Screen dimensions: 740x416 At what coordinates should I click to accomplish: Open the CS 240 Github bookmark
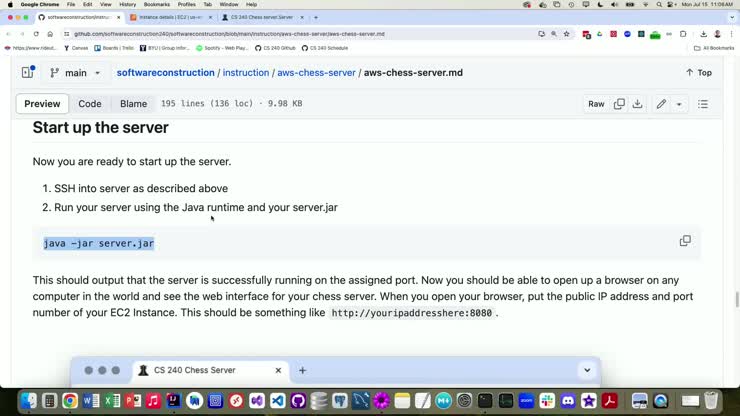(275, 48)
